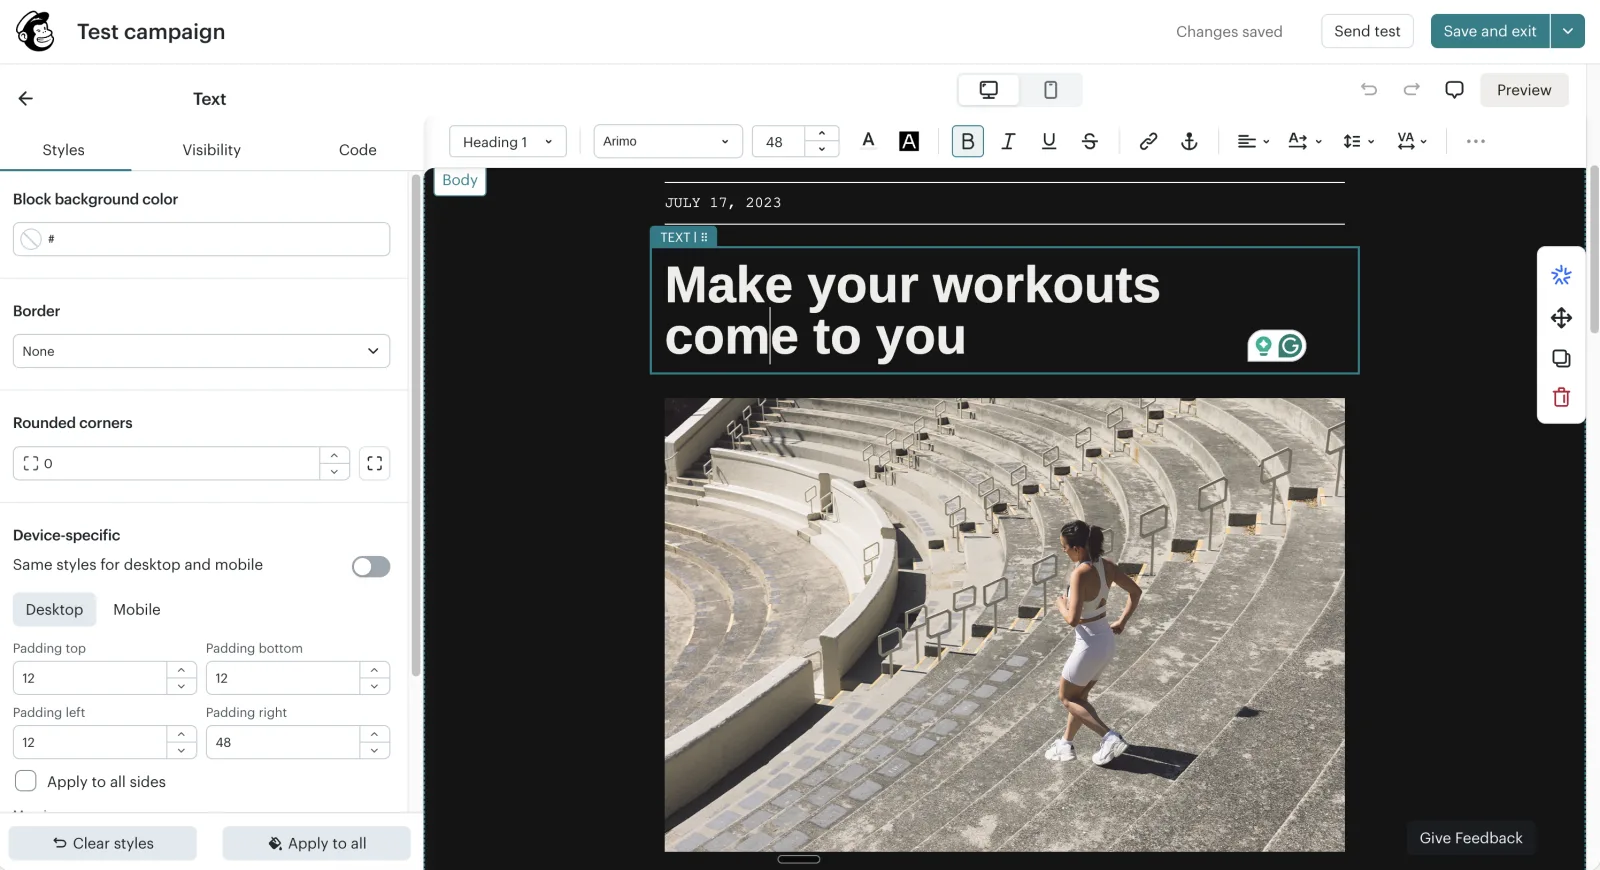
Task: Check the Apply to all sides box
Action: [26, 781]
